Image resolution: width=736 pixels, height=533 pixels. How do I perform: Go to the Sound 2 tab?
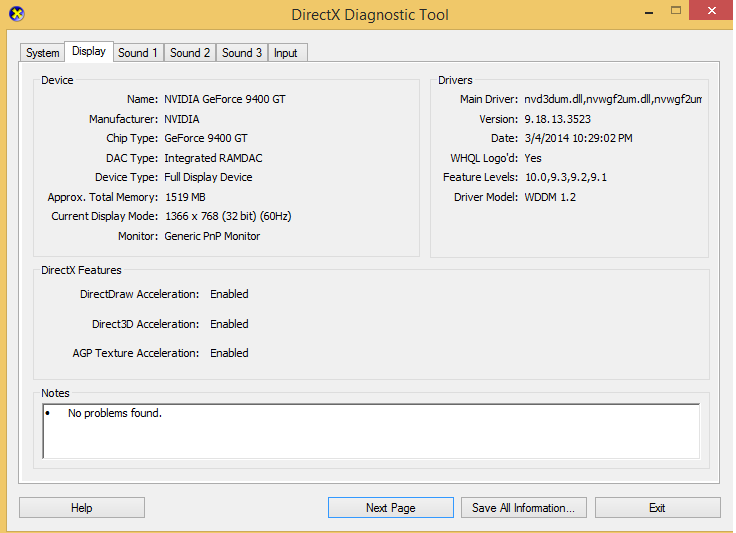190,53
